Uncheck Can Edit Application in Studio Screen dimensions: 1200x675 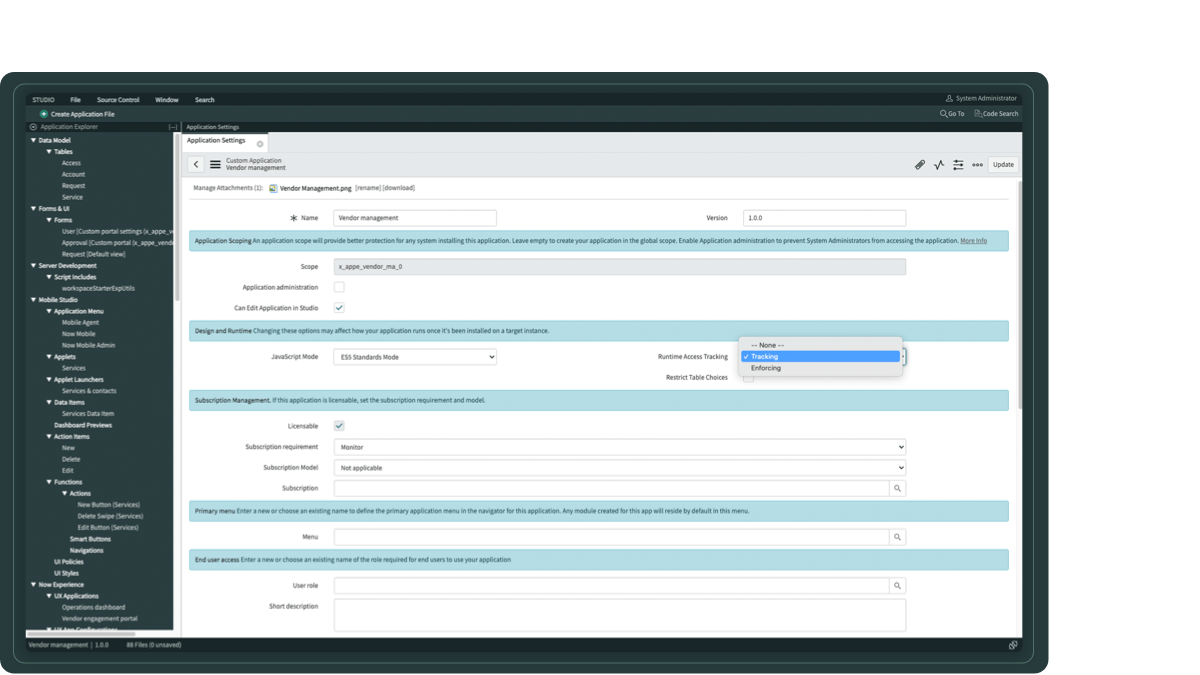click(339, 308)
